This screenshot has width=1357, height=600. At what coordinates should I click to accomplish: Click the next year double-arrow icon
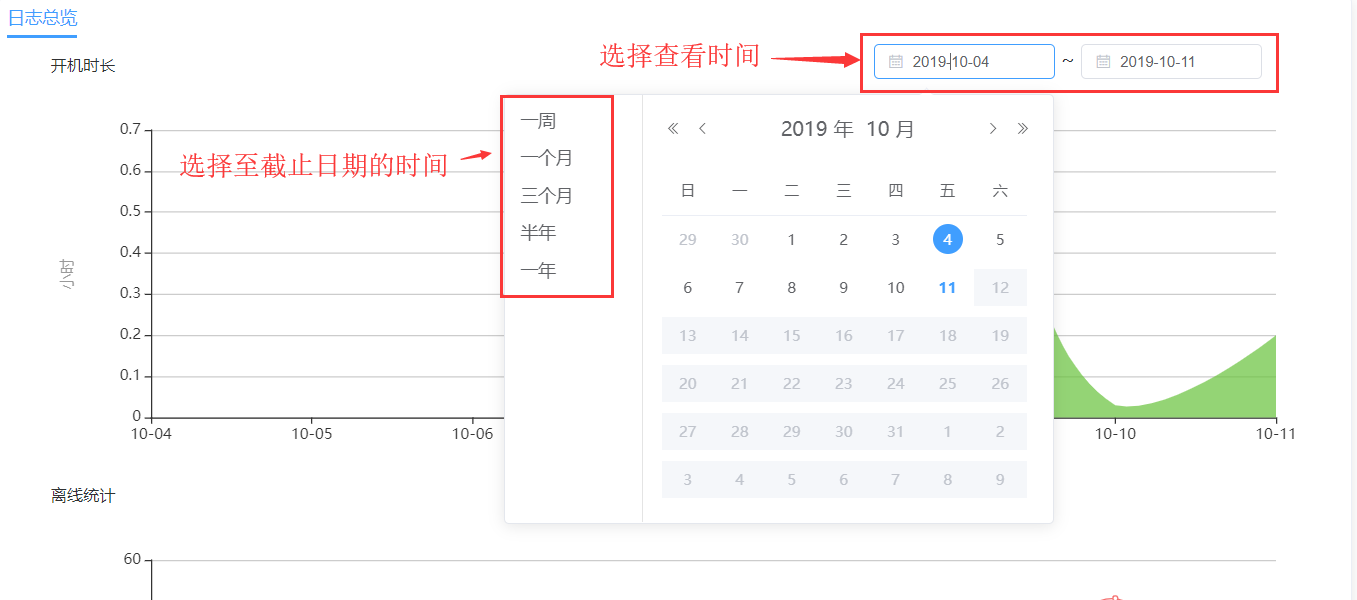pyautogui.click(x=1022, y=128)
